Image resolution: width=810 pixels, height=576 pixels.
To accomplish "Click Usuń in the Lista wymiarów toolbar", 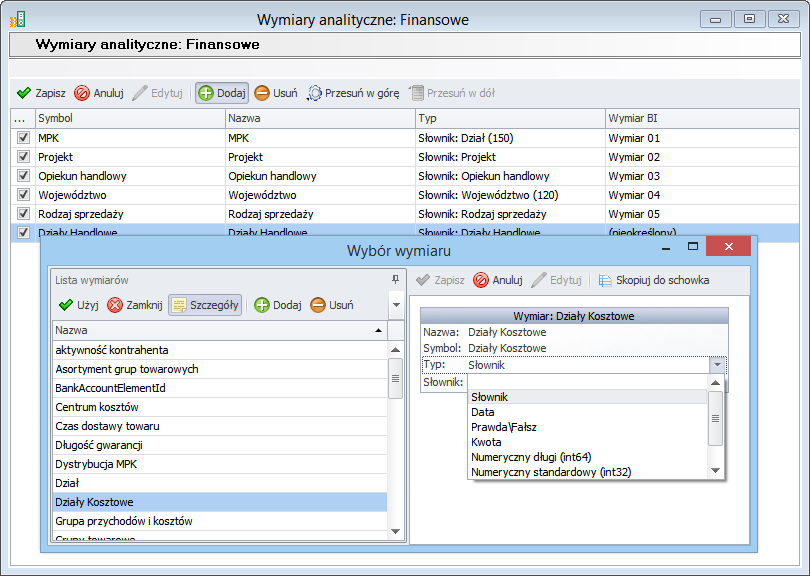I will 332,305.
